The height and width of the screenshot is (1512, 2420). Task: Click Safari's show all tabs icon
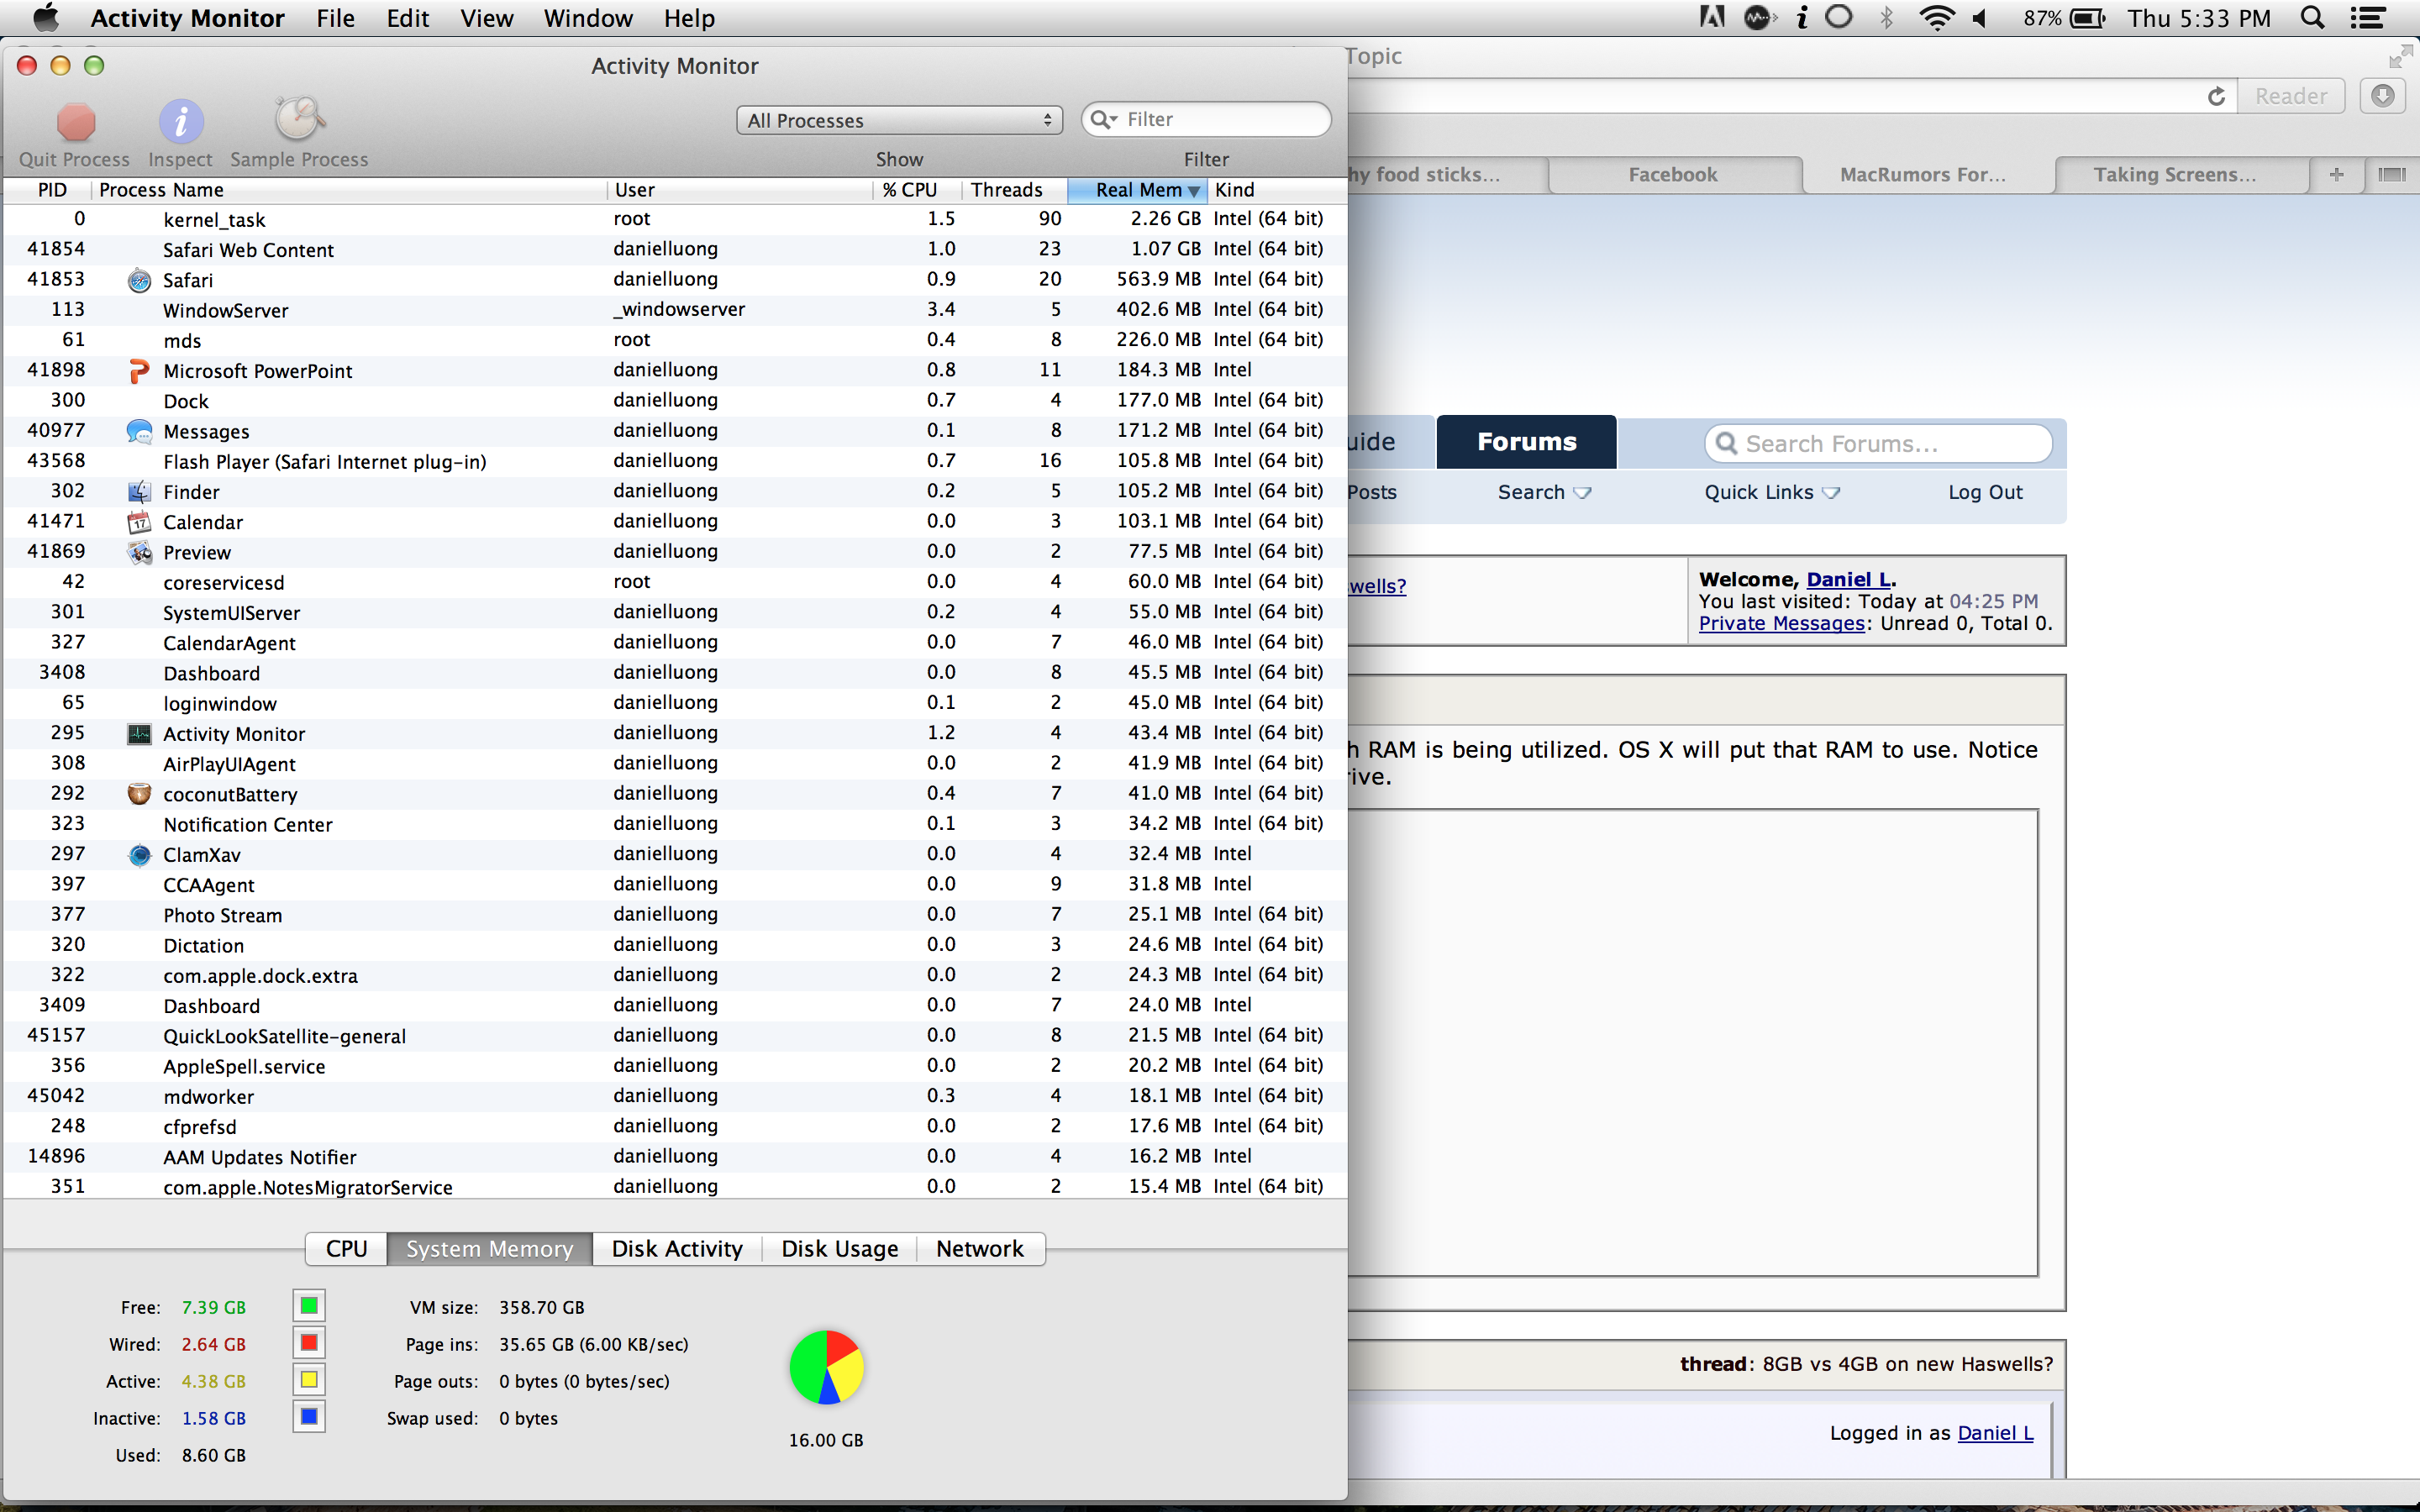coord(2392,174)
